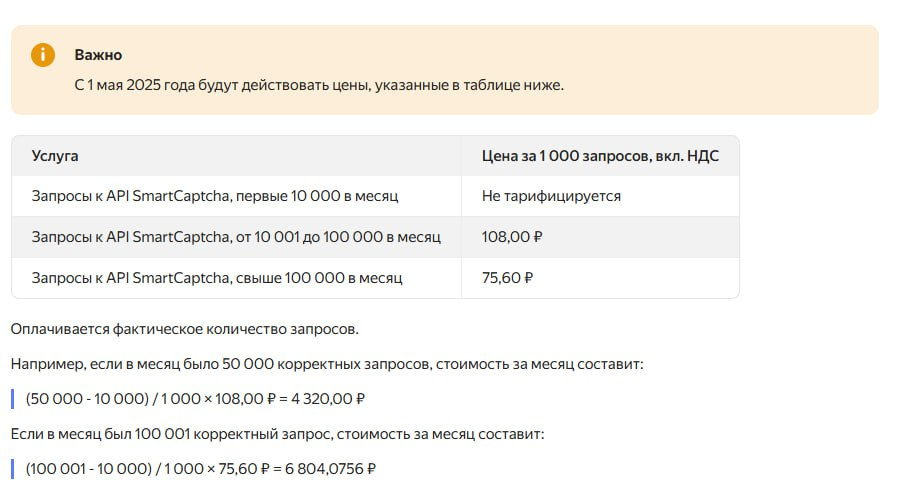Click the orange info icon in notice
This screenshot has width=903, height=489.
click(x=42, y=55)
